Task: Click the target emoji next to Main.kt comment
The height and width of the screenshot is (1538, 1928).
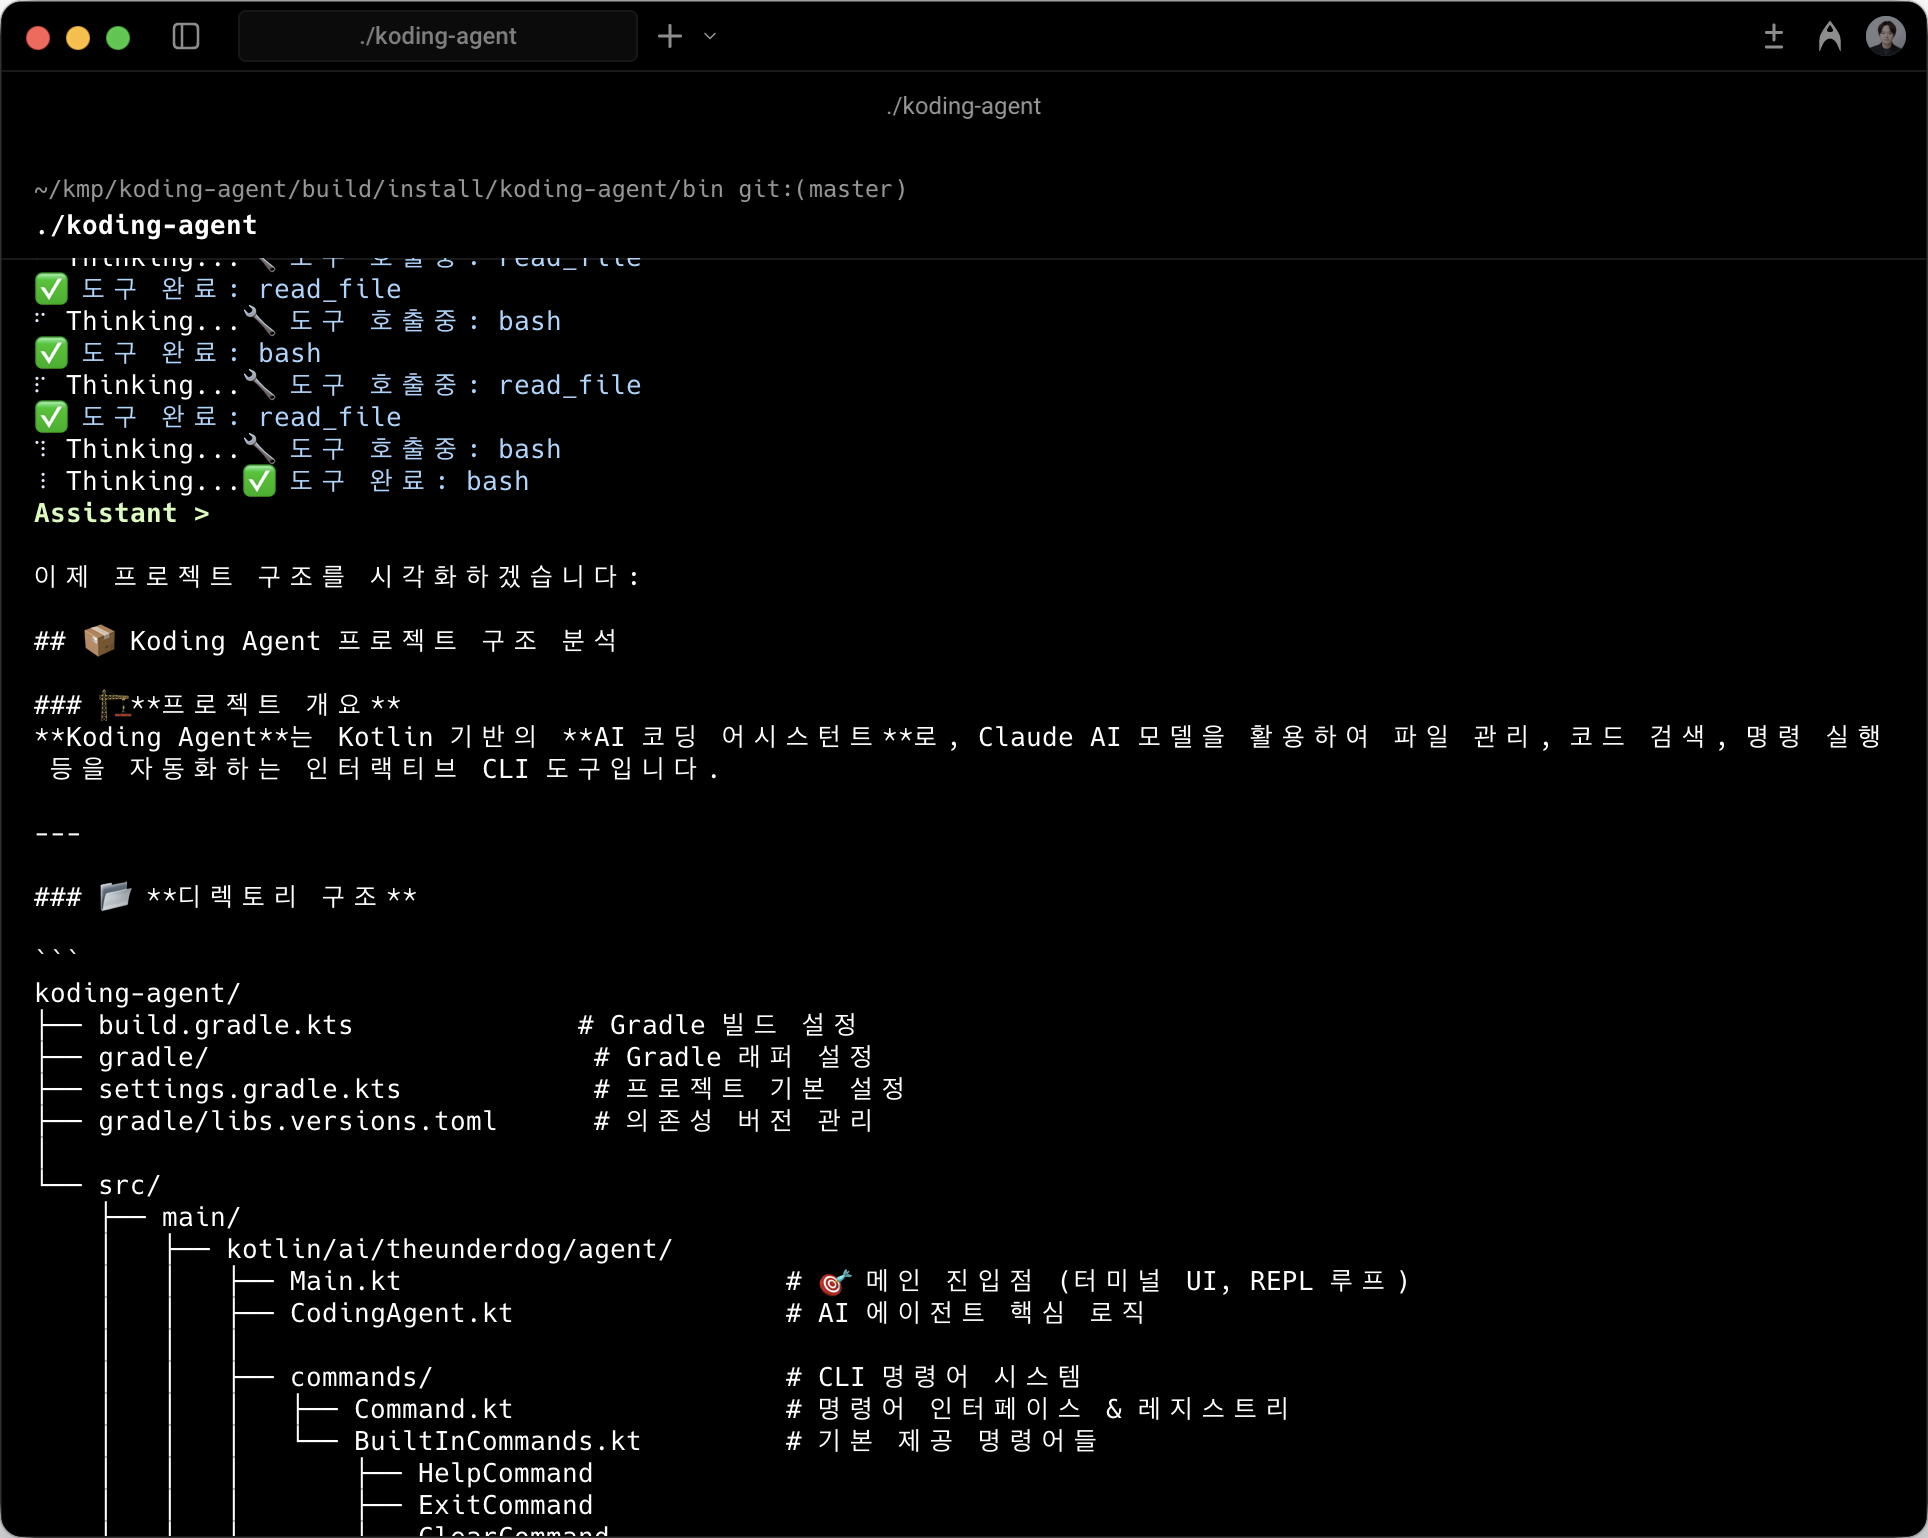Action: [834, 1281]
